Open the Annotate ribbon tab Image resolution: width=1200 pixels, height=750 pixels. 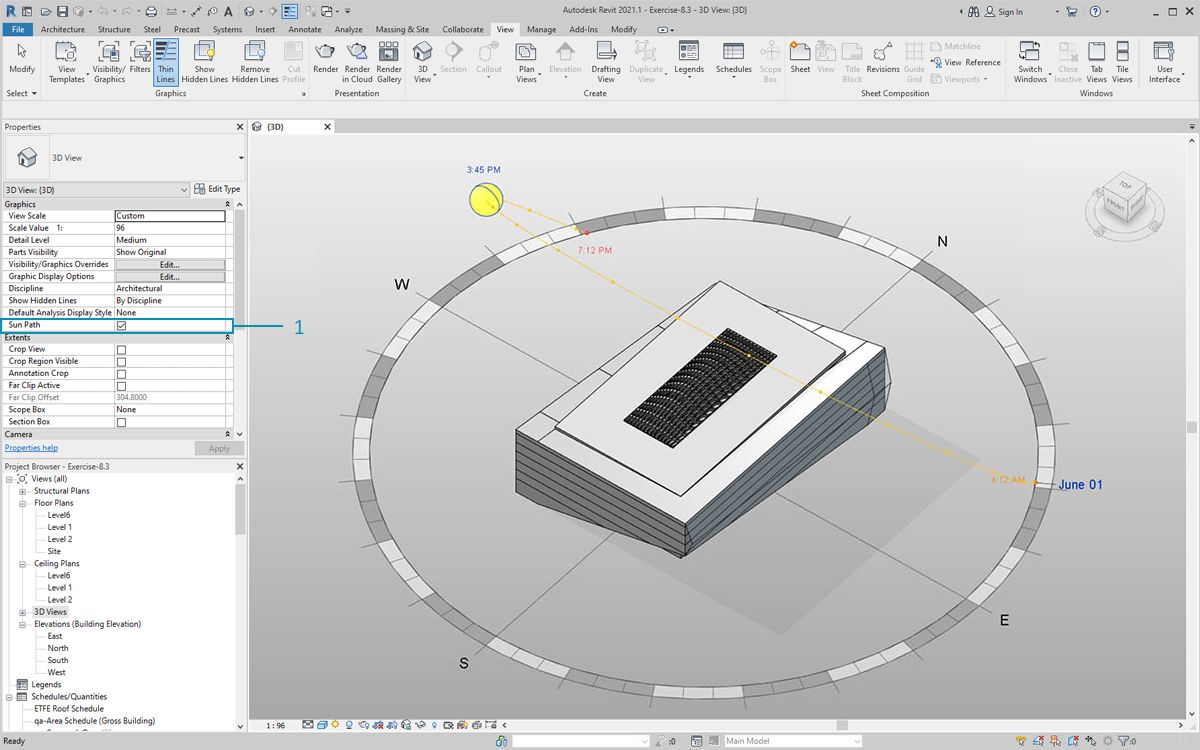305,30
